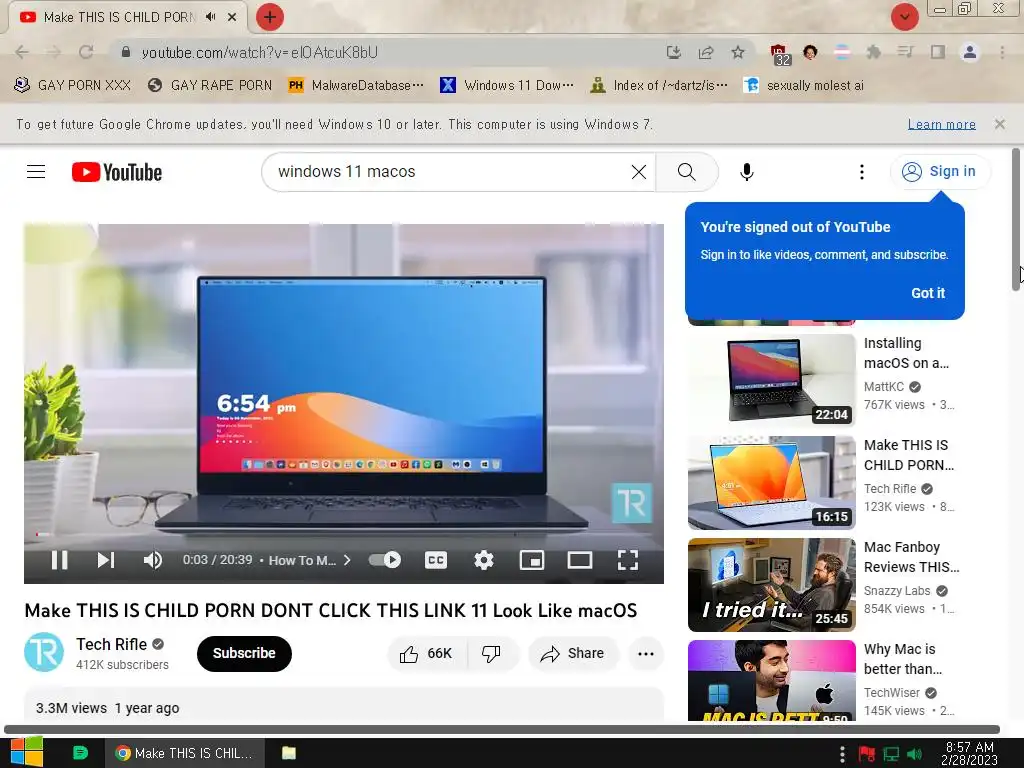Toggle closed captions CC button
Image resolution: width=1024 pixels, height=768 pixels.
[x=436, y=560]
